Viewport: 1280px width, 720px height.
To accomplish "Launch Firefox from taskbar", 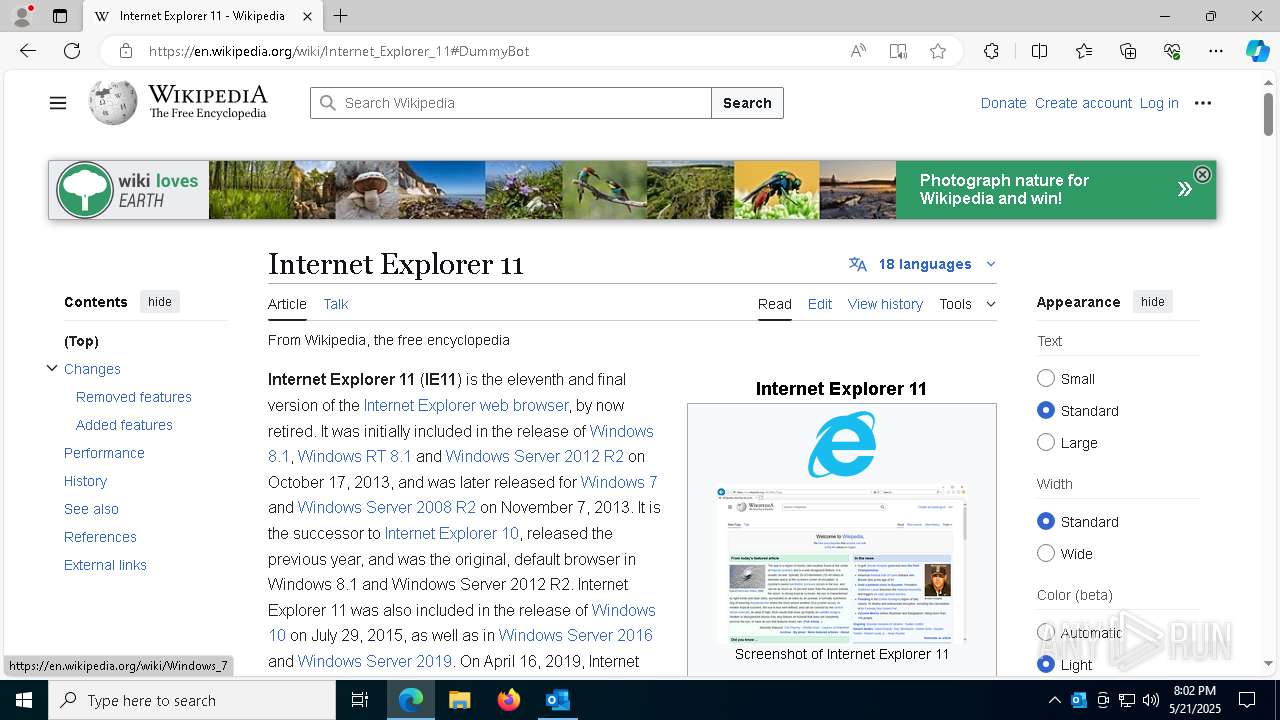I will (x=509, y=700).
